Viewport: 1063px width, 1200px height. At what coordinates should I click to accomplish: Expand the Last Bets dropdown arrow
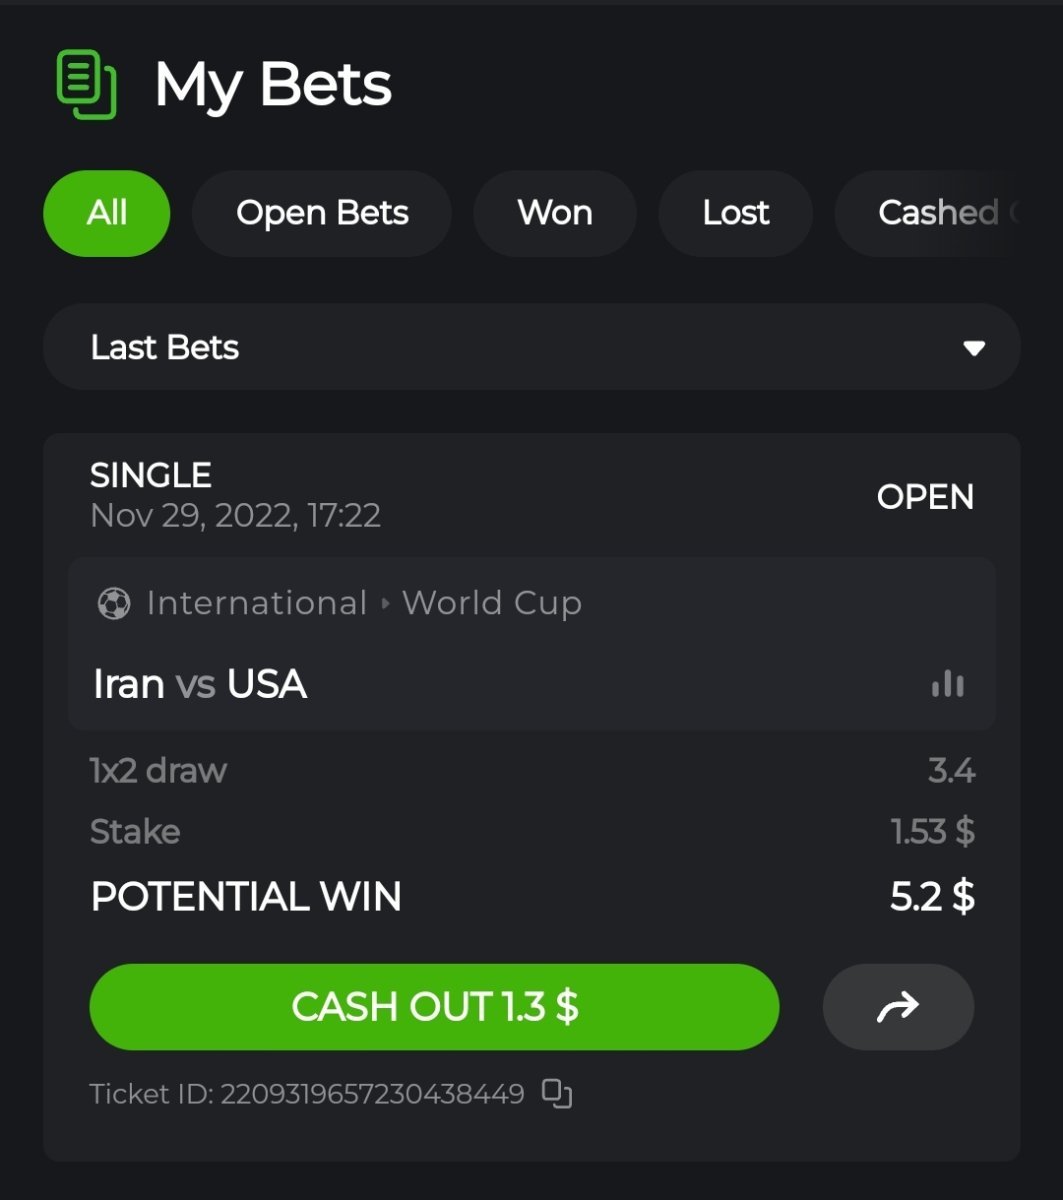973,348
